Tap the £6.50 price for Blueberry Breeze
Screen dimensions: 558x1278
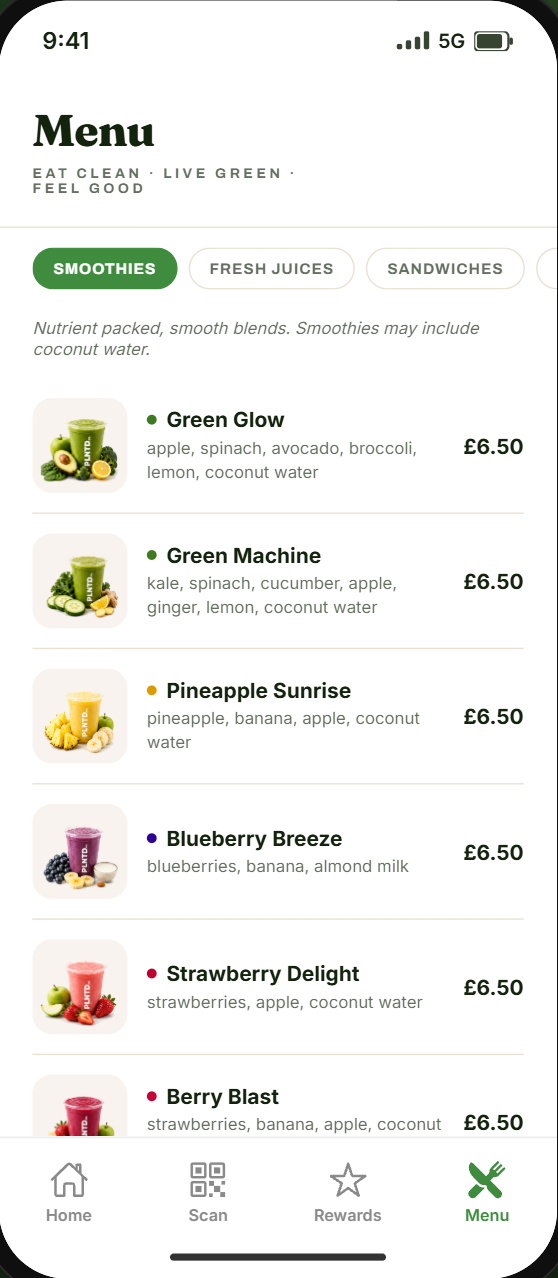(494, 852)
